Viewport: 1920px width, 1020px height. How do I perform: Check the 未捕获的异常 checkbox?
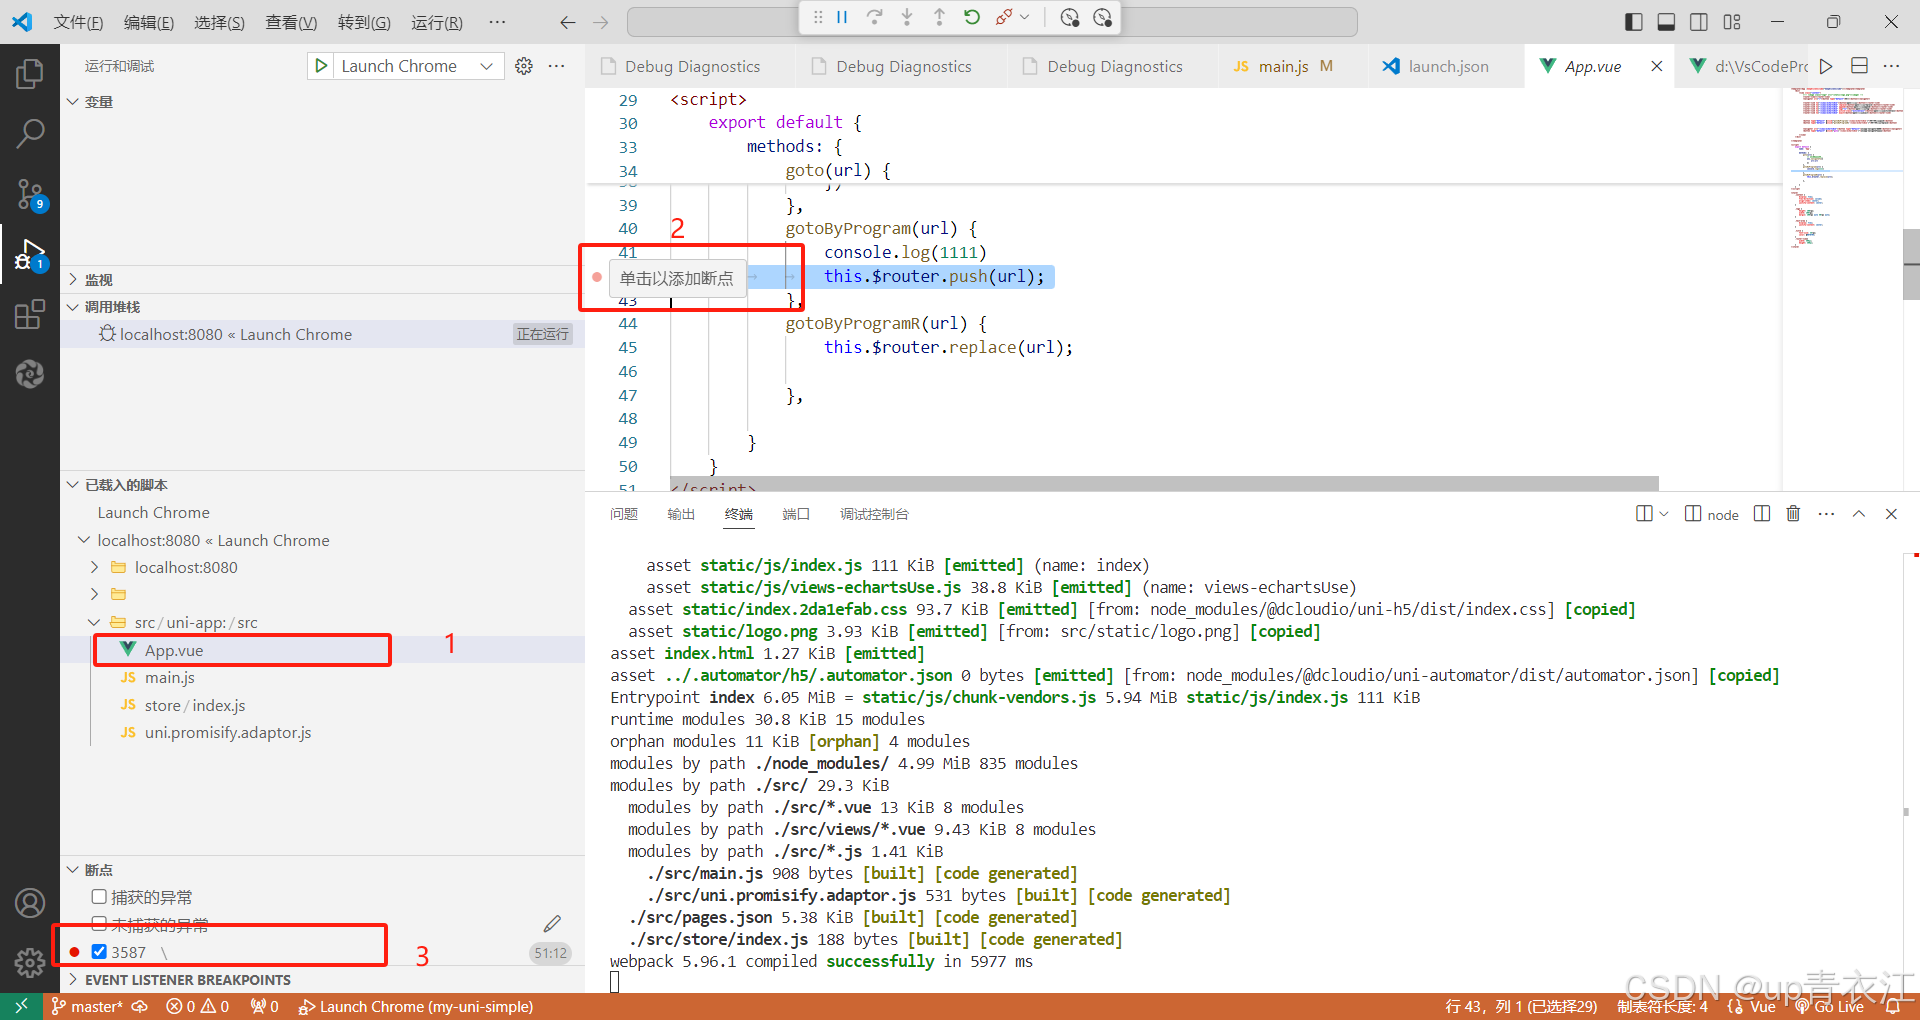(x=99, y=923)
